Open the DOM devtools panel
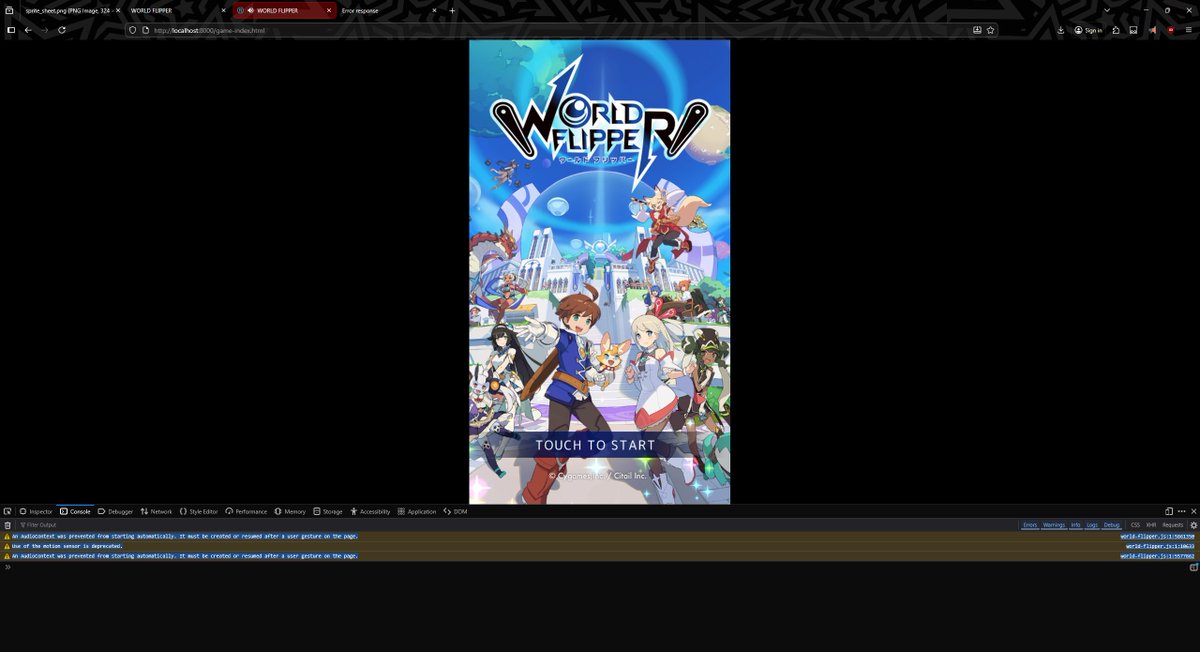 click(455, 511)
